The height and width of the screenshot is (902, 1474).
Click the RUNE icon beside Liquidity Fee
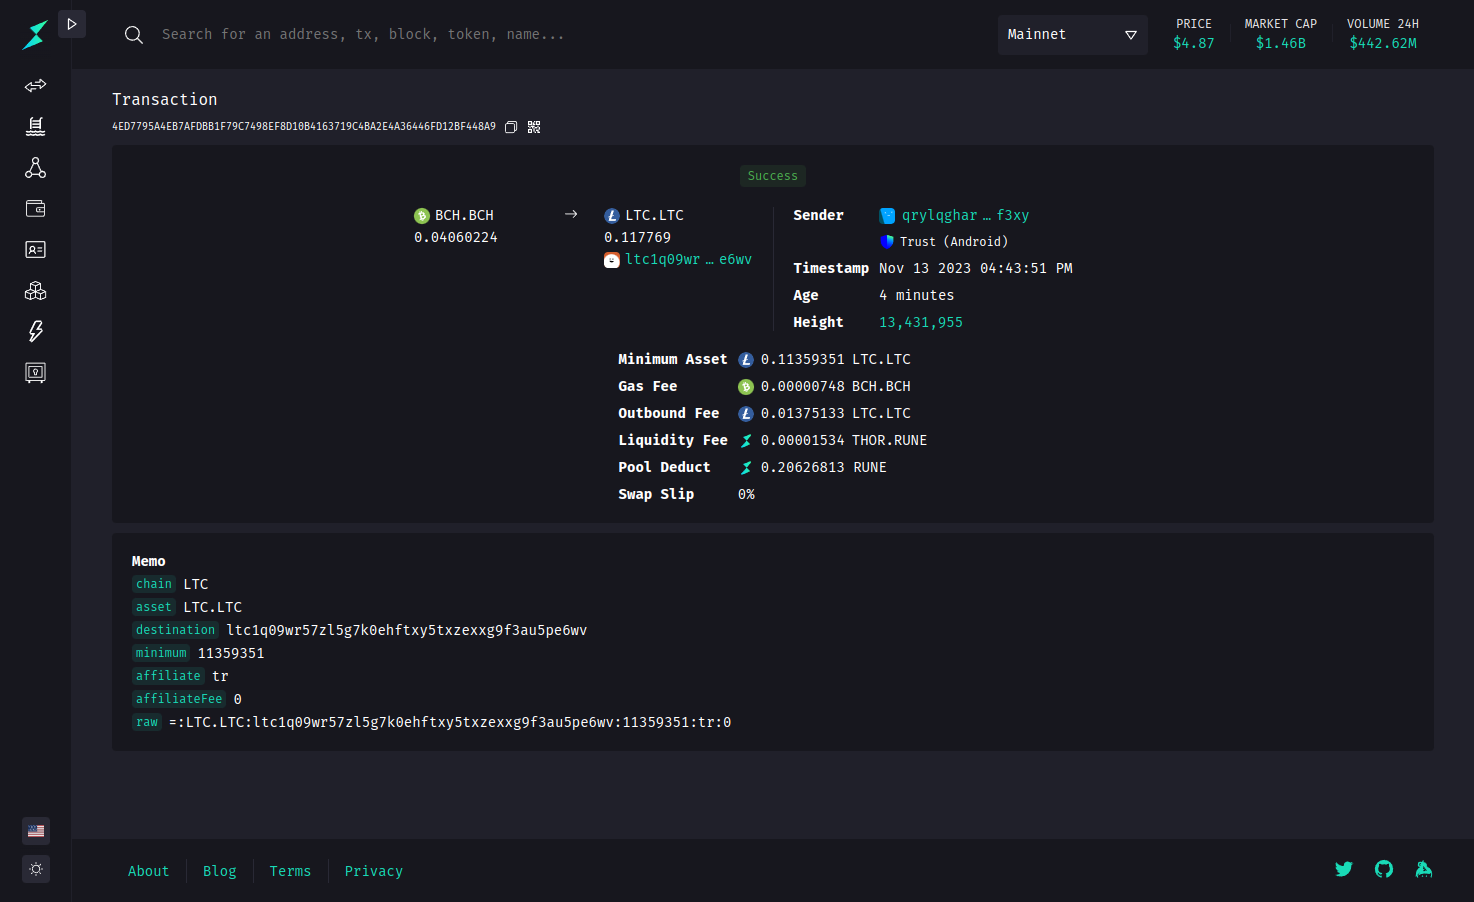coord(746,441)
